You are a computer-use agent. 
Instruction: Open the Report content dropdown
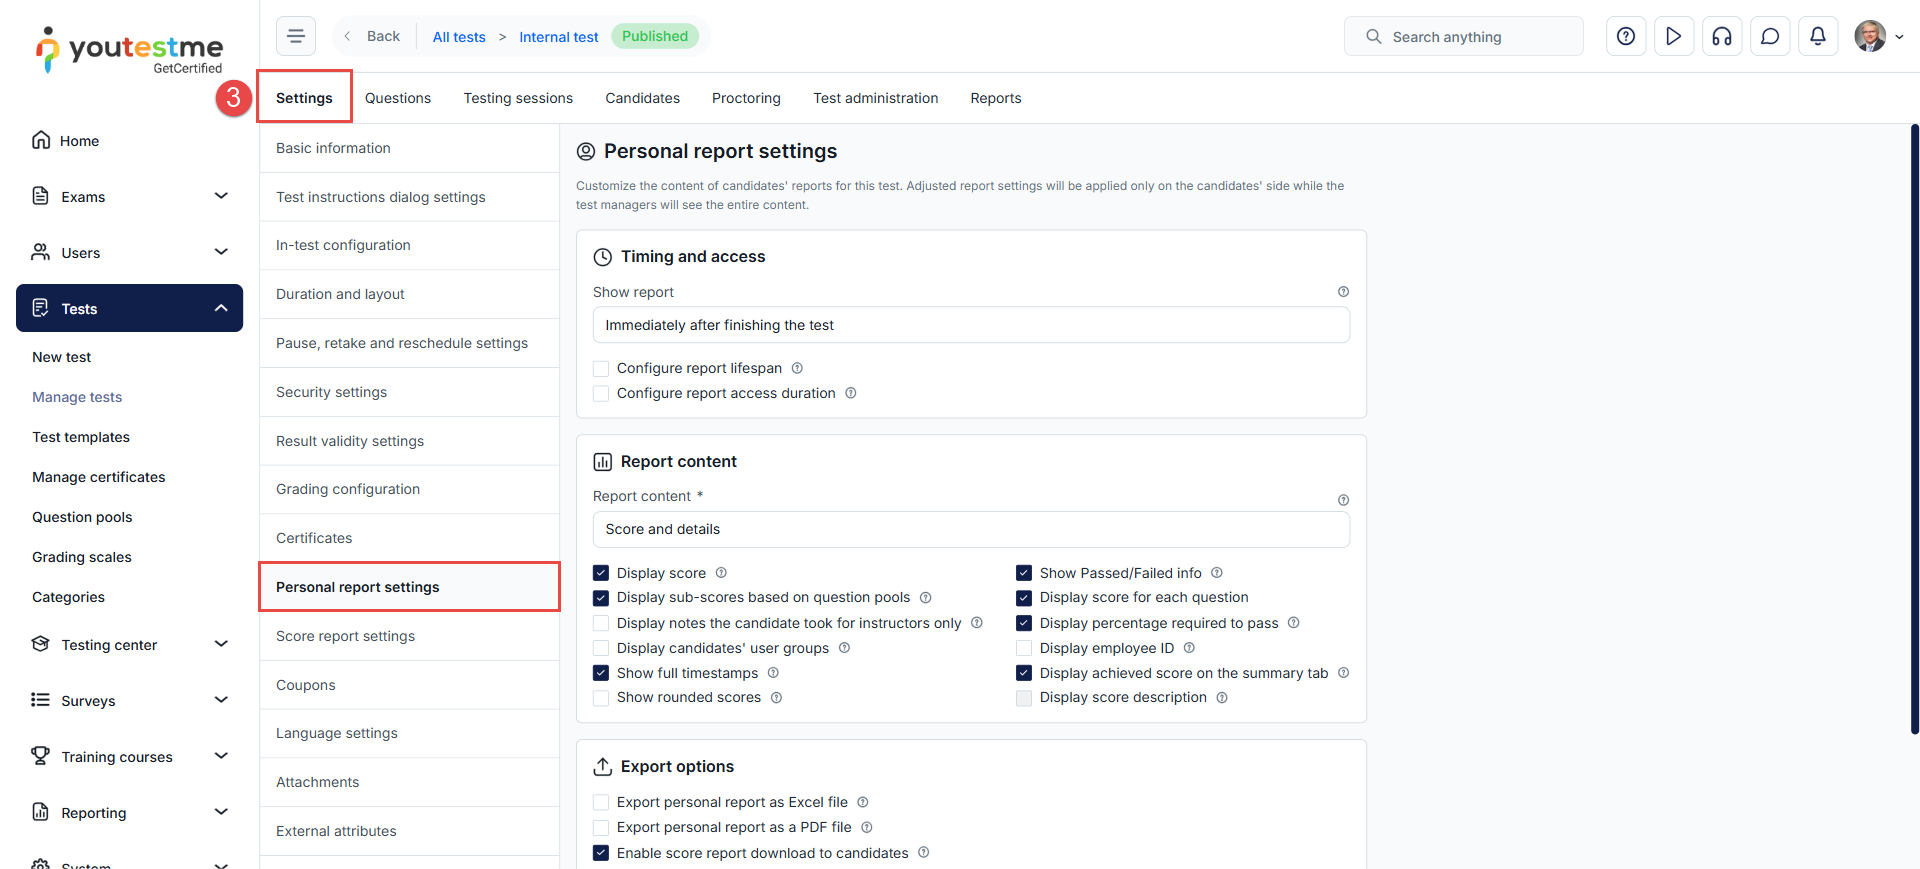point(971,529)
